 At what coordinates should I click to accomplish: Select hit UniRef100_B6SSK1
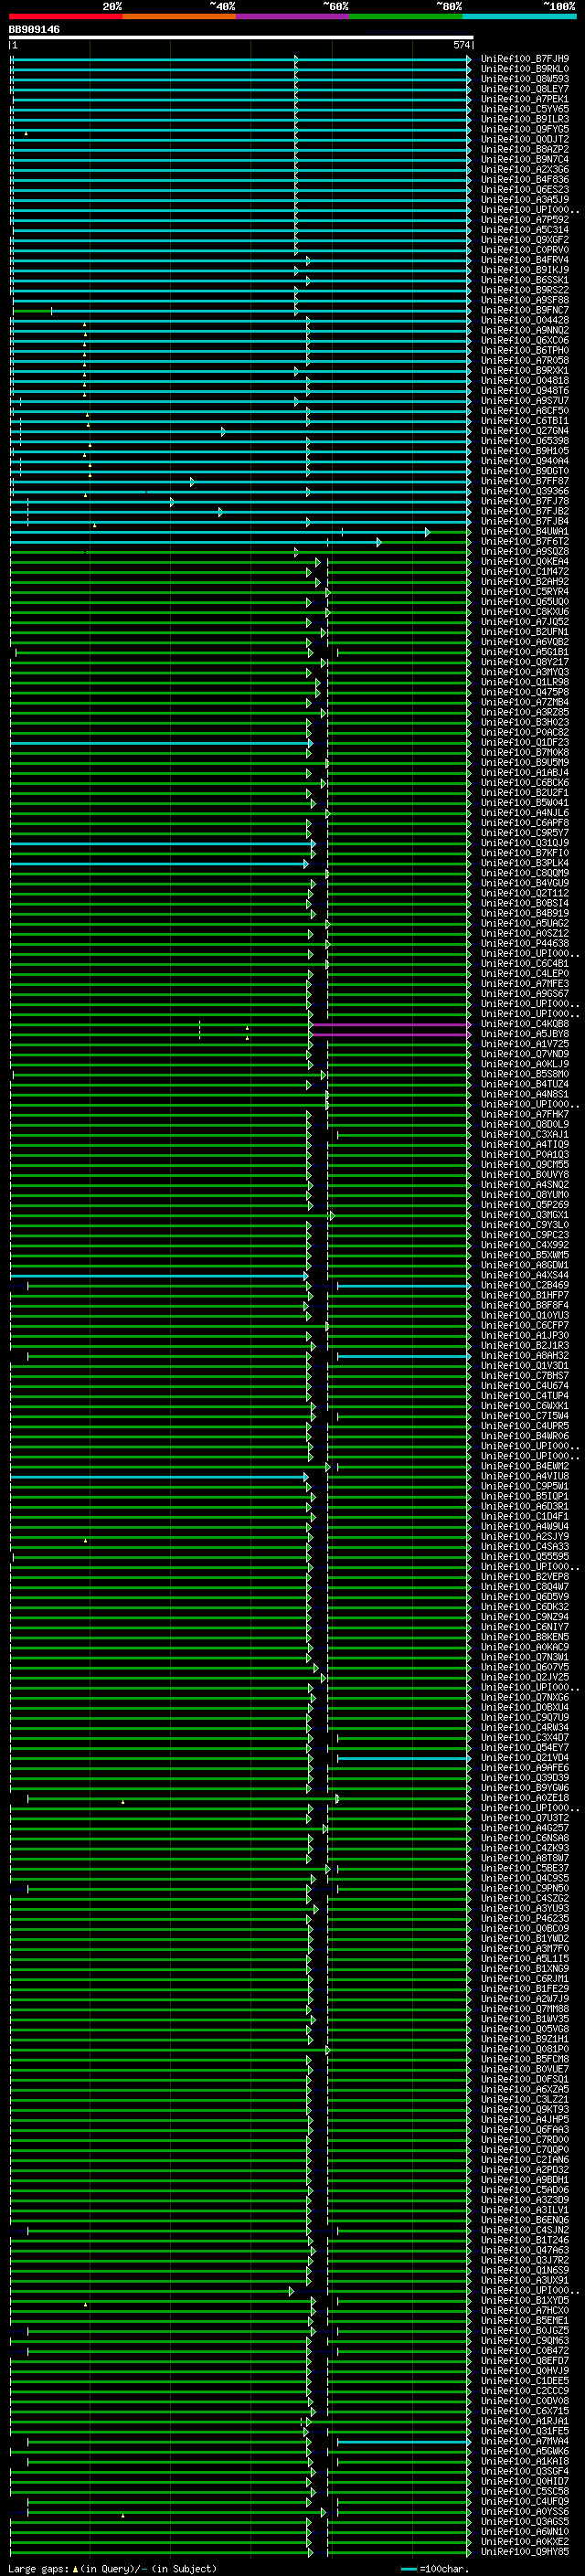[525, 281]
